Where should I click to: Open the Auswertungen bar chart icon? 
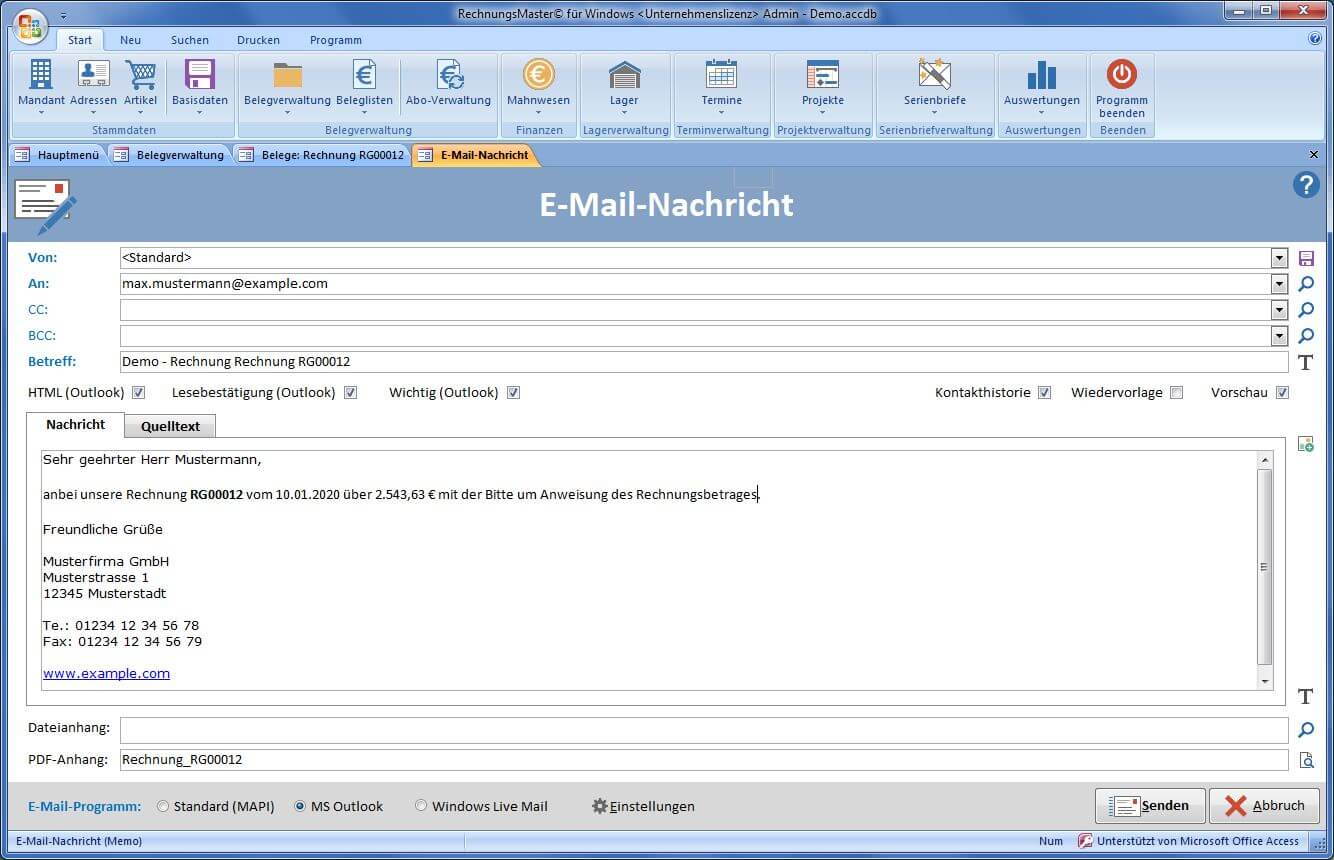click(x=1041, y=76)
